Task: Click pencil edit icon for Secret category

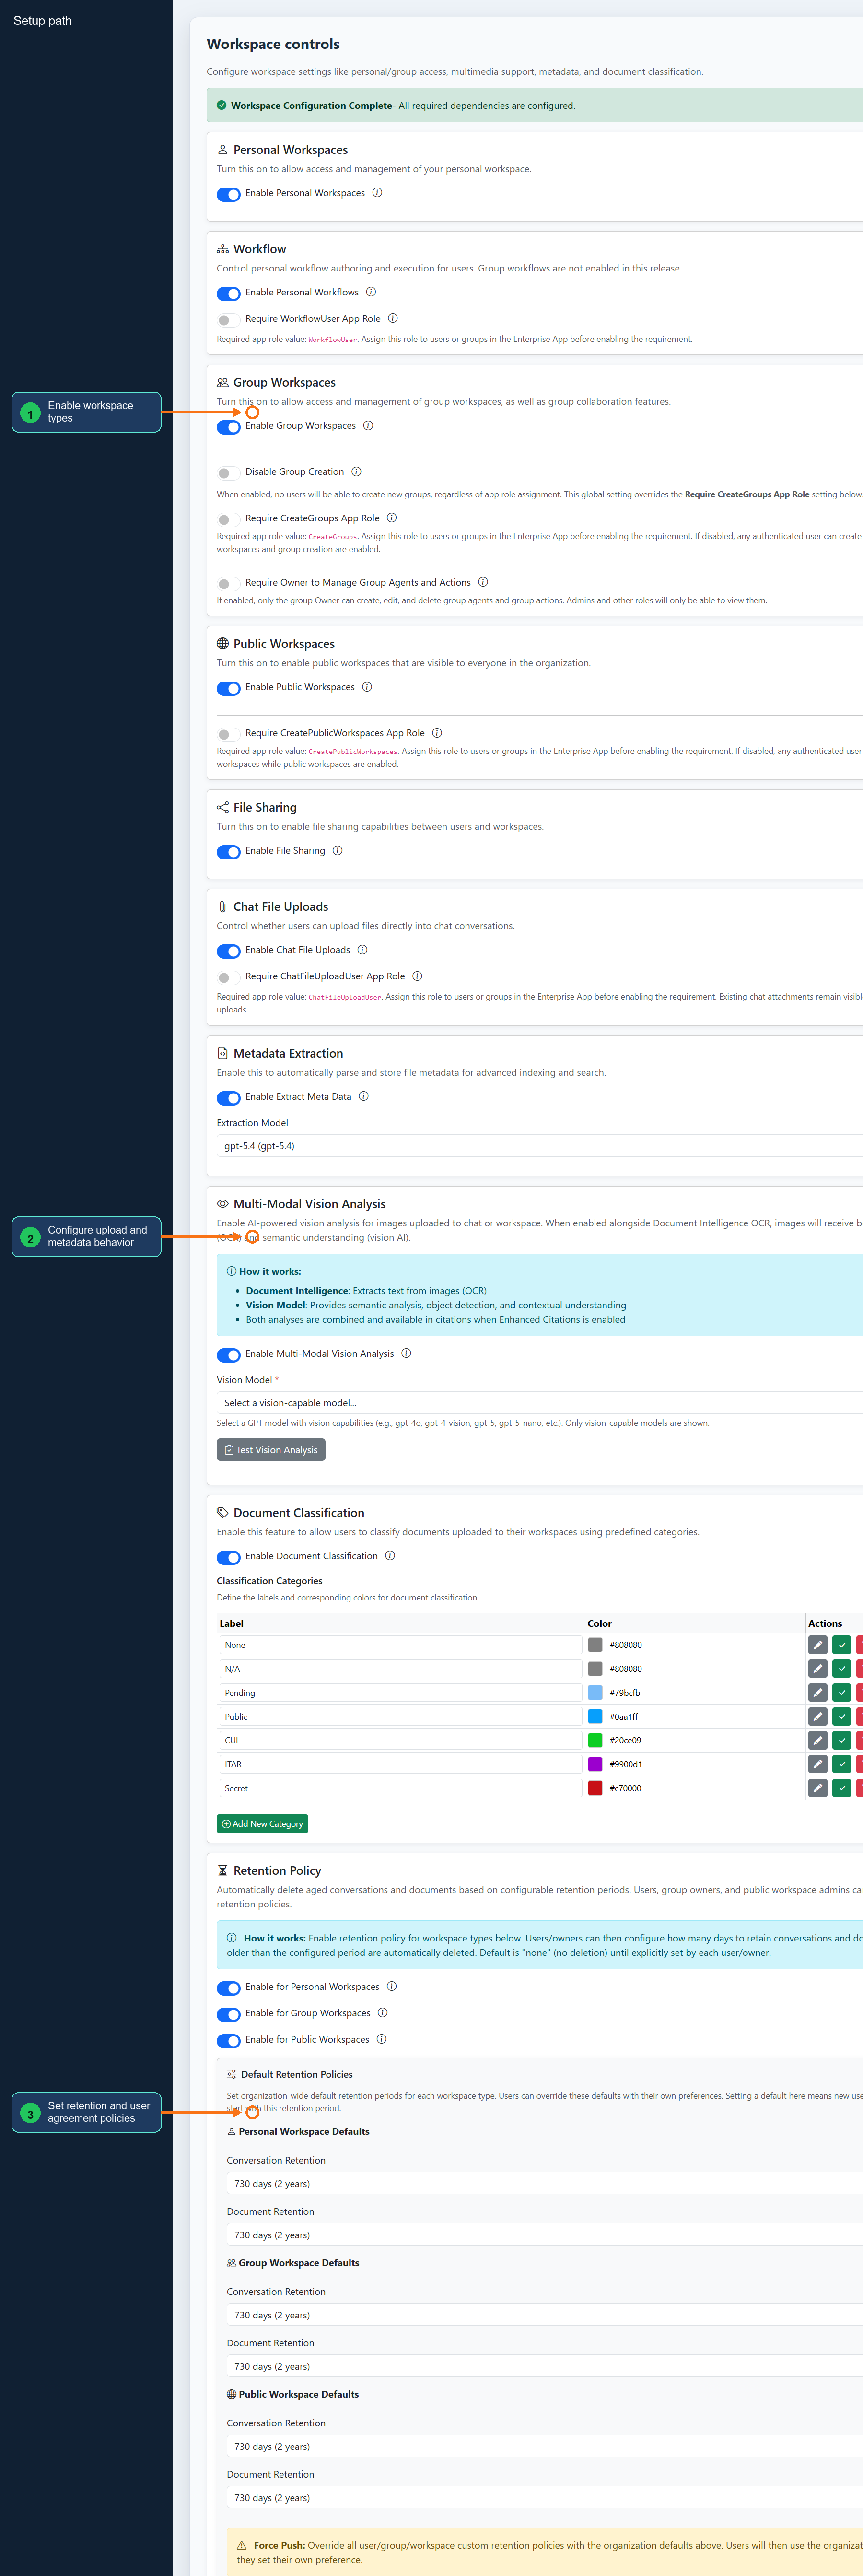Action: tap(817, 1788)
